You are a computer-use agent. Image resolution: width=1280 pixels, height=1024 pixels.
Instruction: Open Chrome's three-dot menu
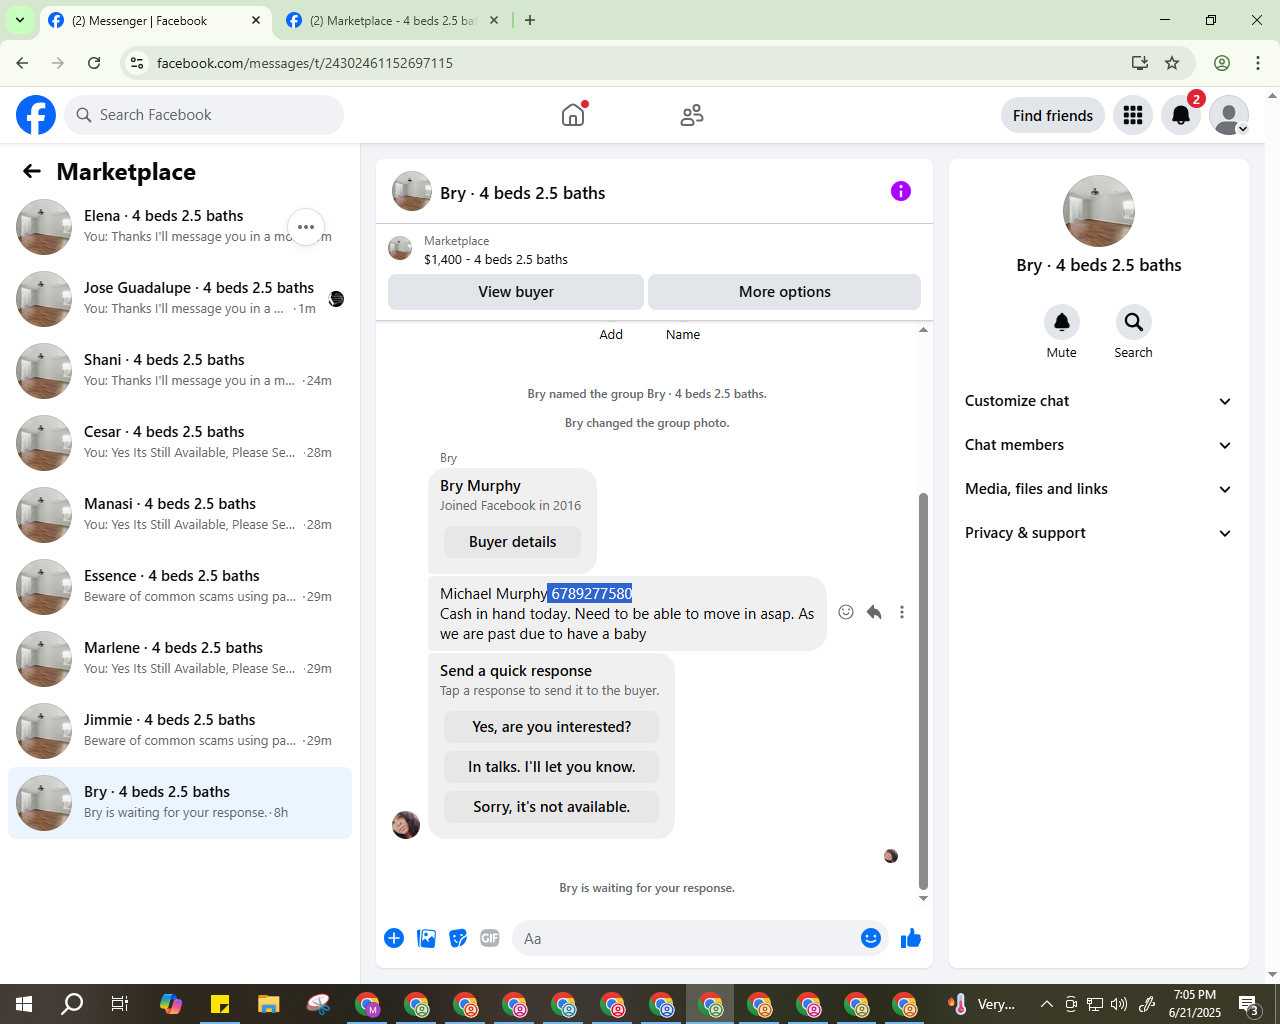click(x=1258, y=63)
